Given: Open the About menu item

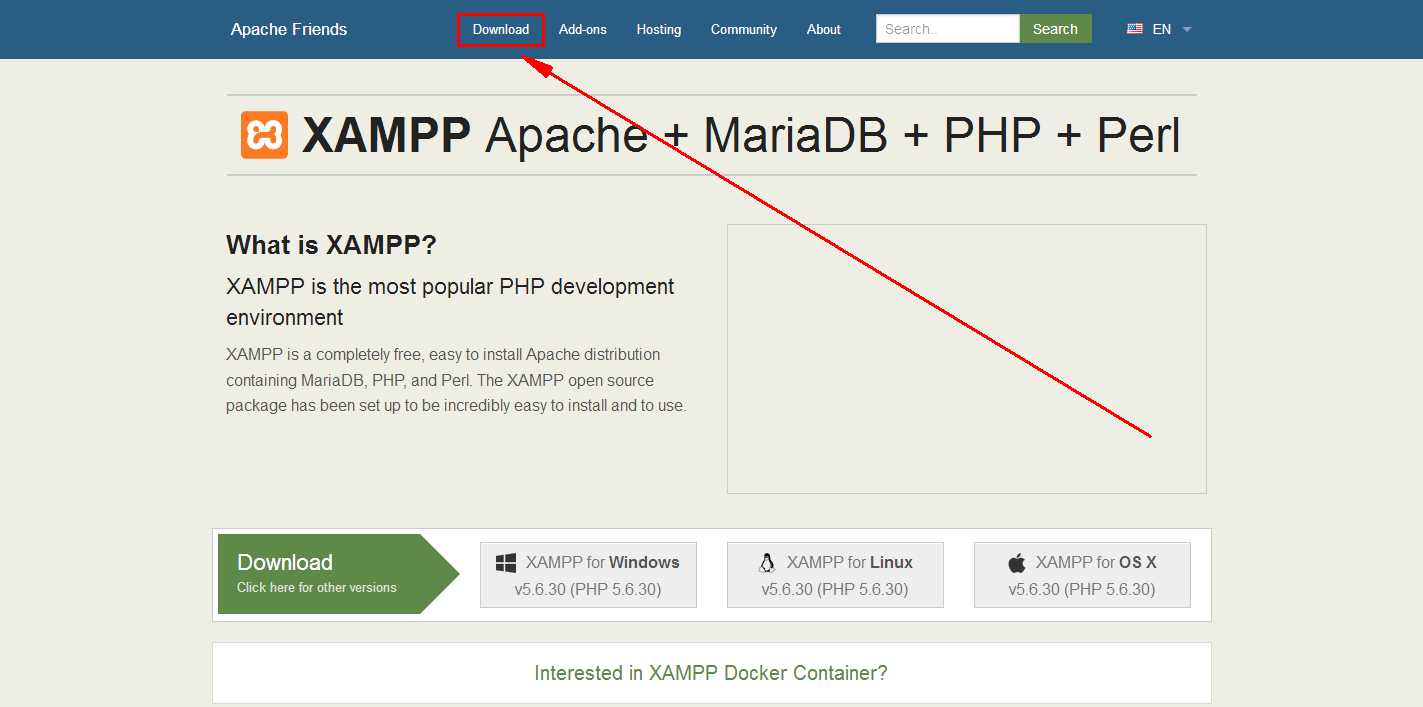Looking at the screenshot, I should pos(824,30).
